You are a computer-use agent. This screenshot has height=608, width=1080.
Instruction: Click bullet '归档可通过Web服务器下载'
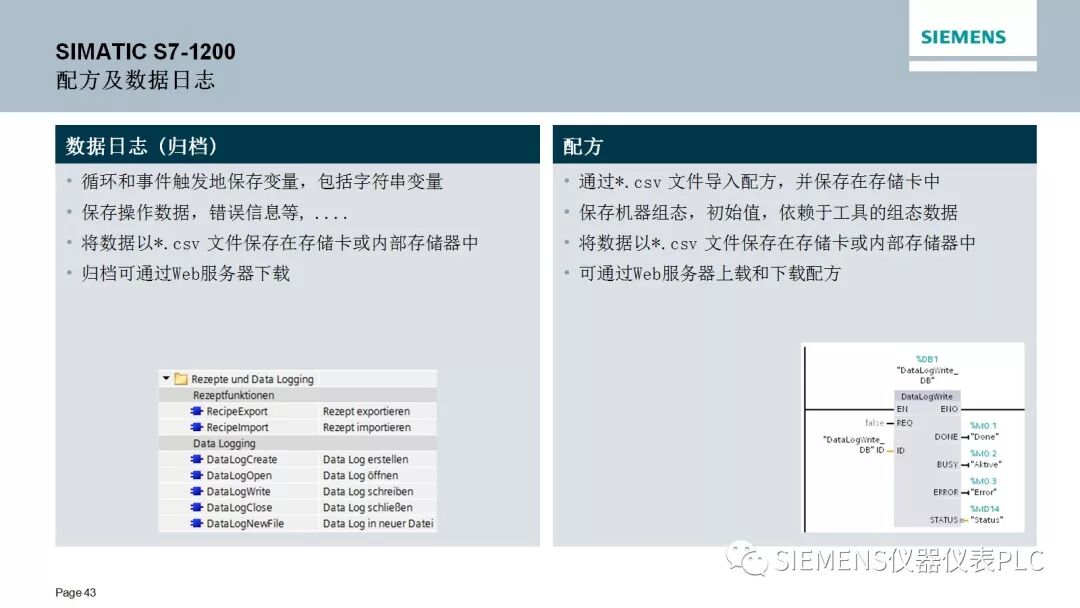click(185, 273)
